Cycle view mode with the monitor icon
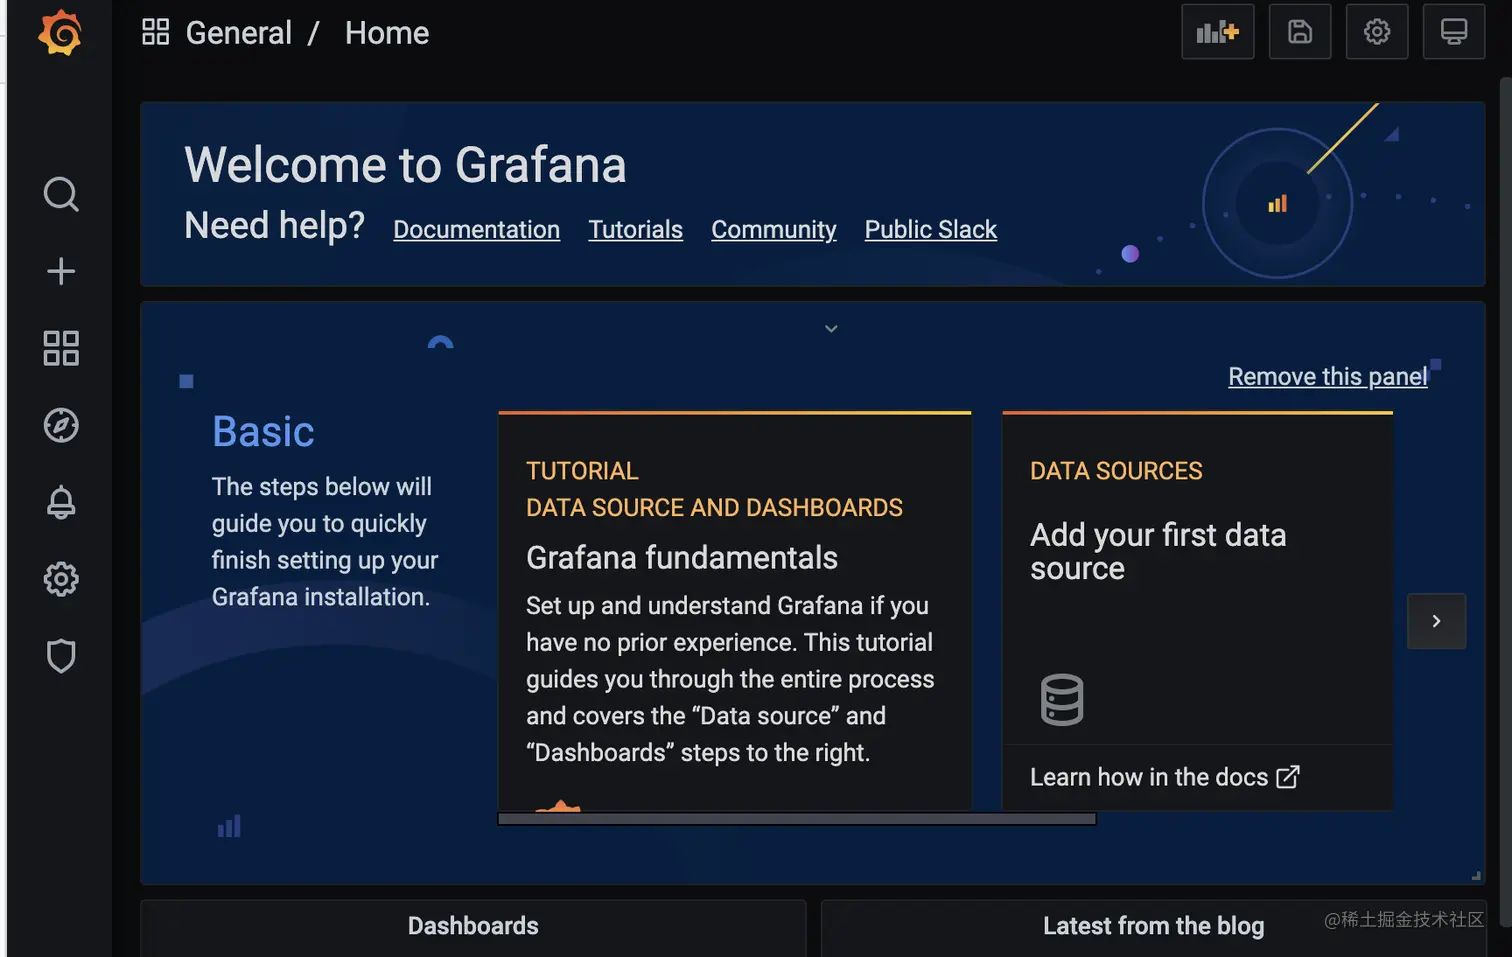The image size is (1512, 957). [x=1454, y=32]
